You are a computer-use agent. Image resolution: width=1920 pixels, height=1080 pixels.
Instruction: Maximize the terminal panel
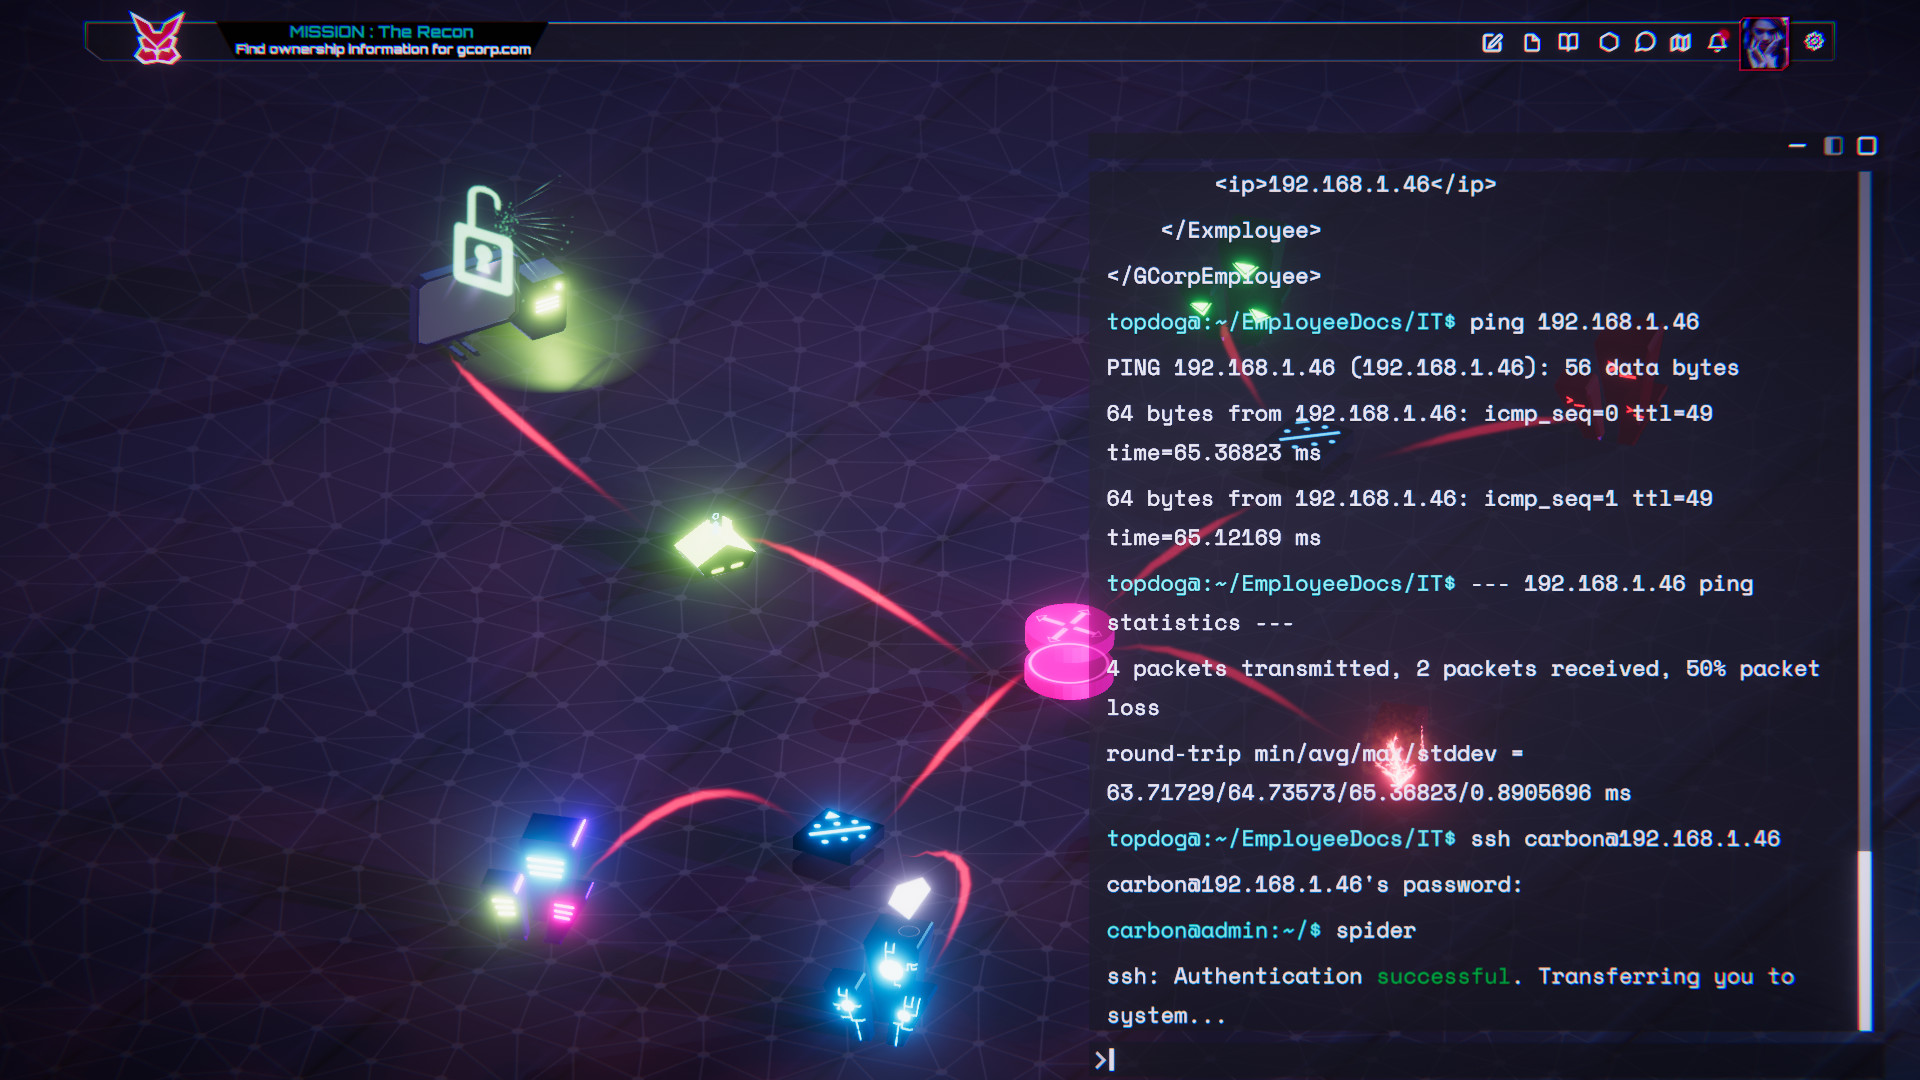coord(1867,146)
